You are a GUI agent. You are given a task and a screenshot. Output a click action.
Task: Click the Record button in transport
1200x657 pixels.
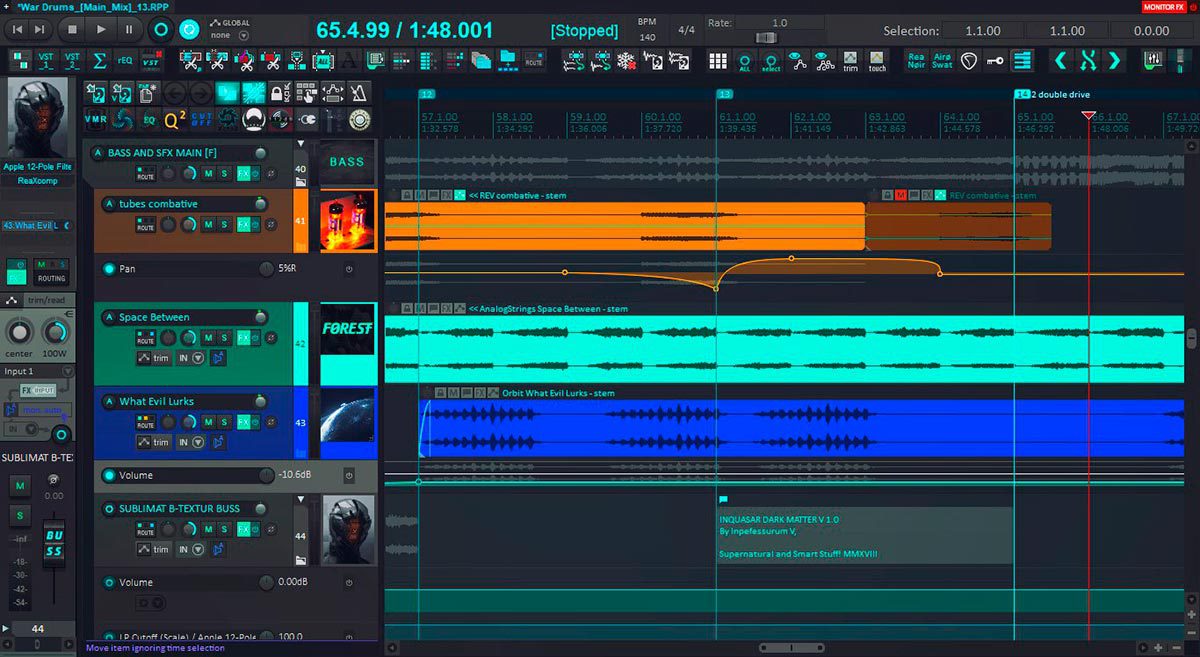(x=160, y=30)
